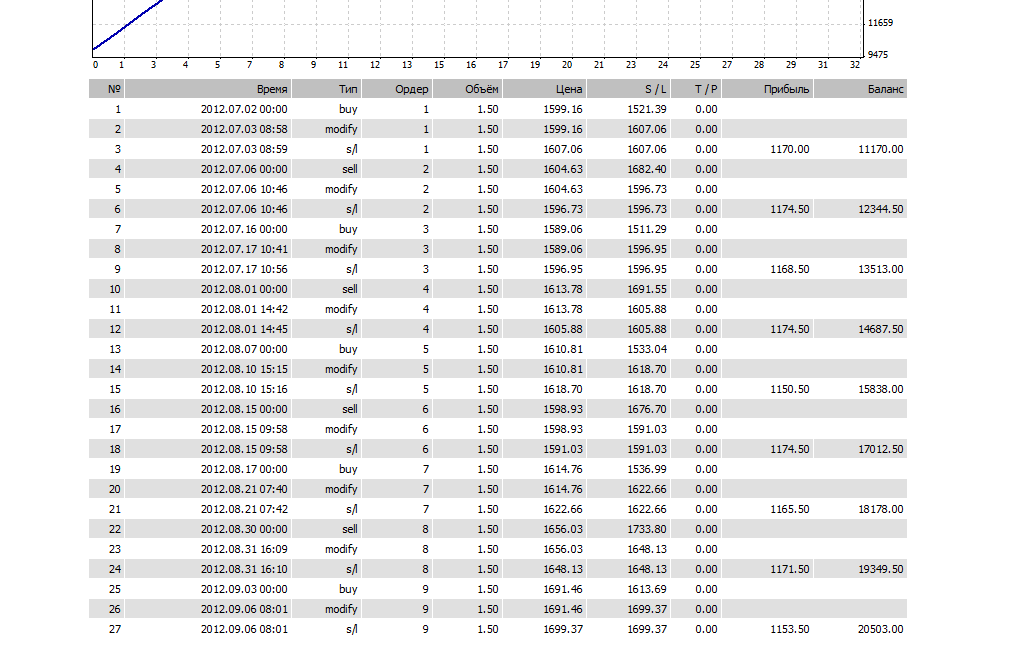Image resolution: width=1013 pixels, height=645 pixels.
Task: Click S/L value 1533.04
Action: point(647,350)
